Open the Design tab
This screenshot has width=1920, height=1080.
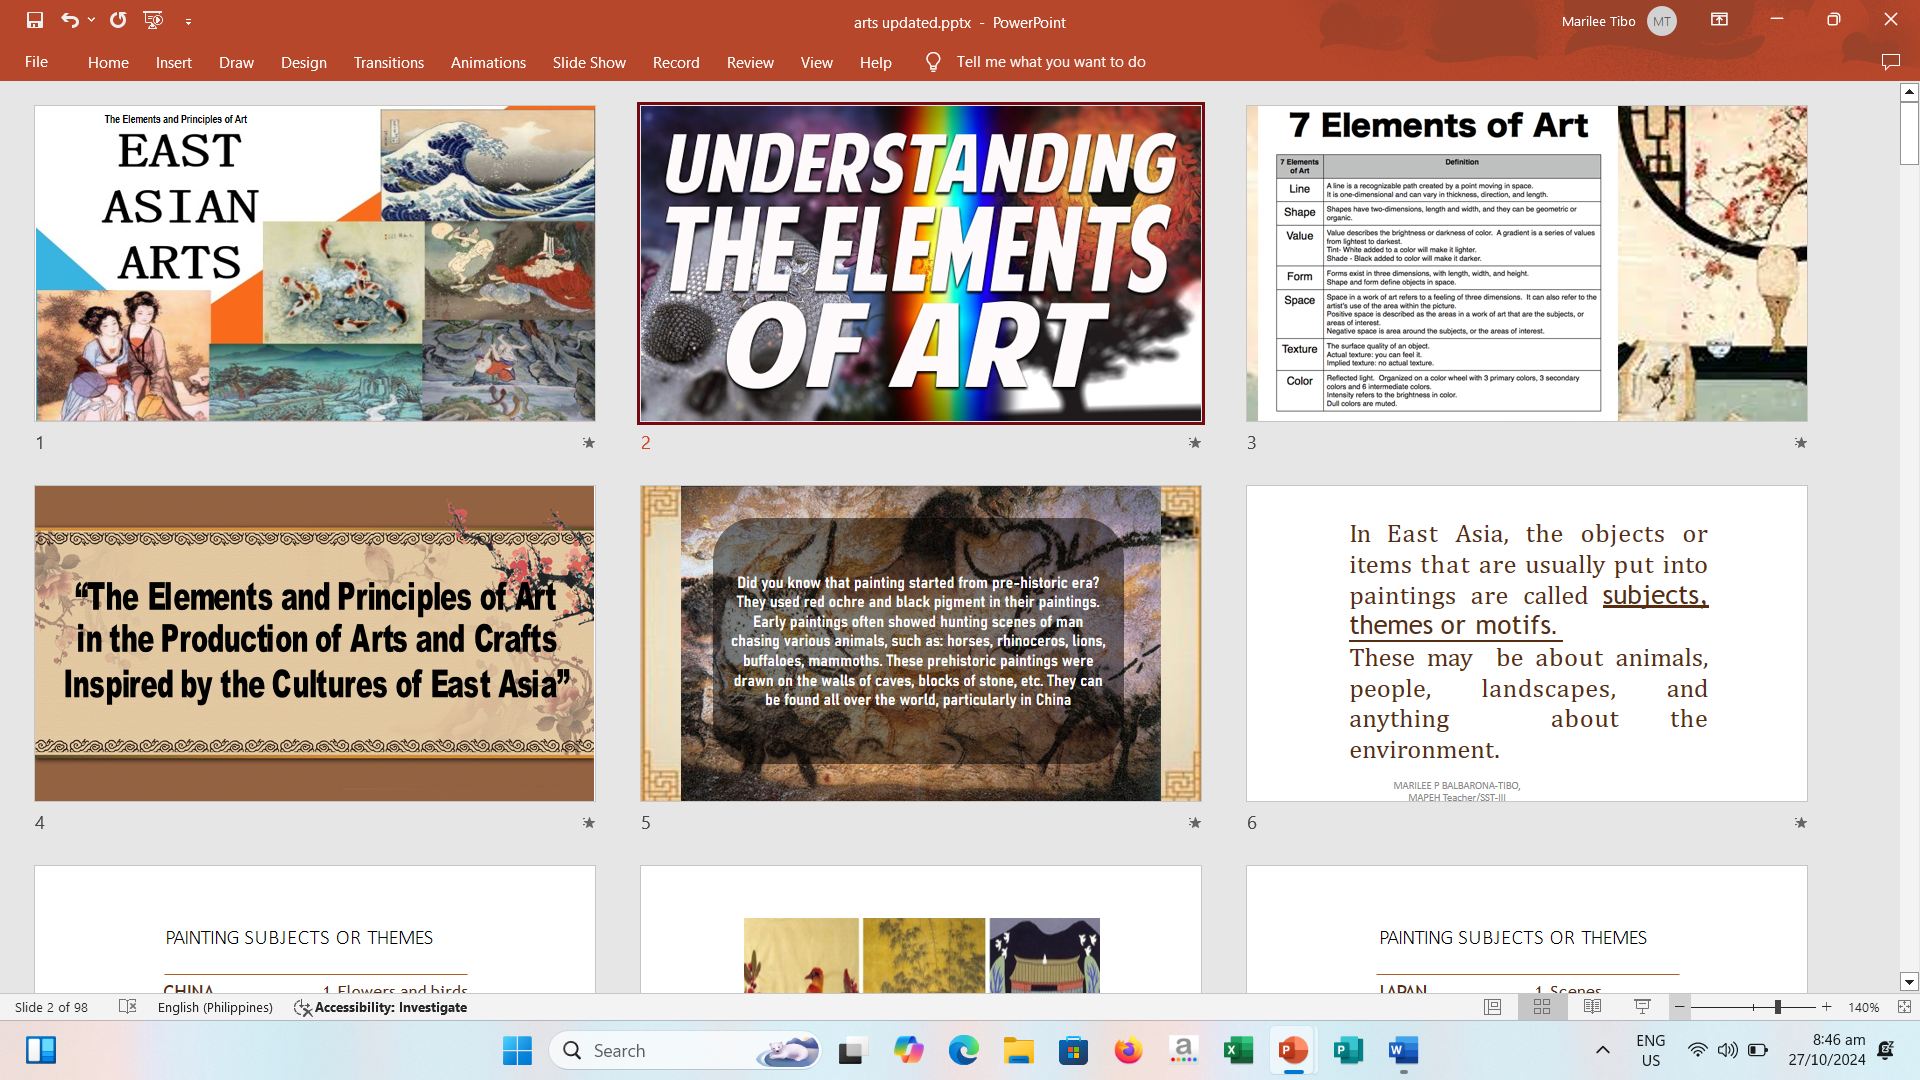(x=303, y=62)
